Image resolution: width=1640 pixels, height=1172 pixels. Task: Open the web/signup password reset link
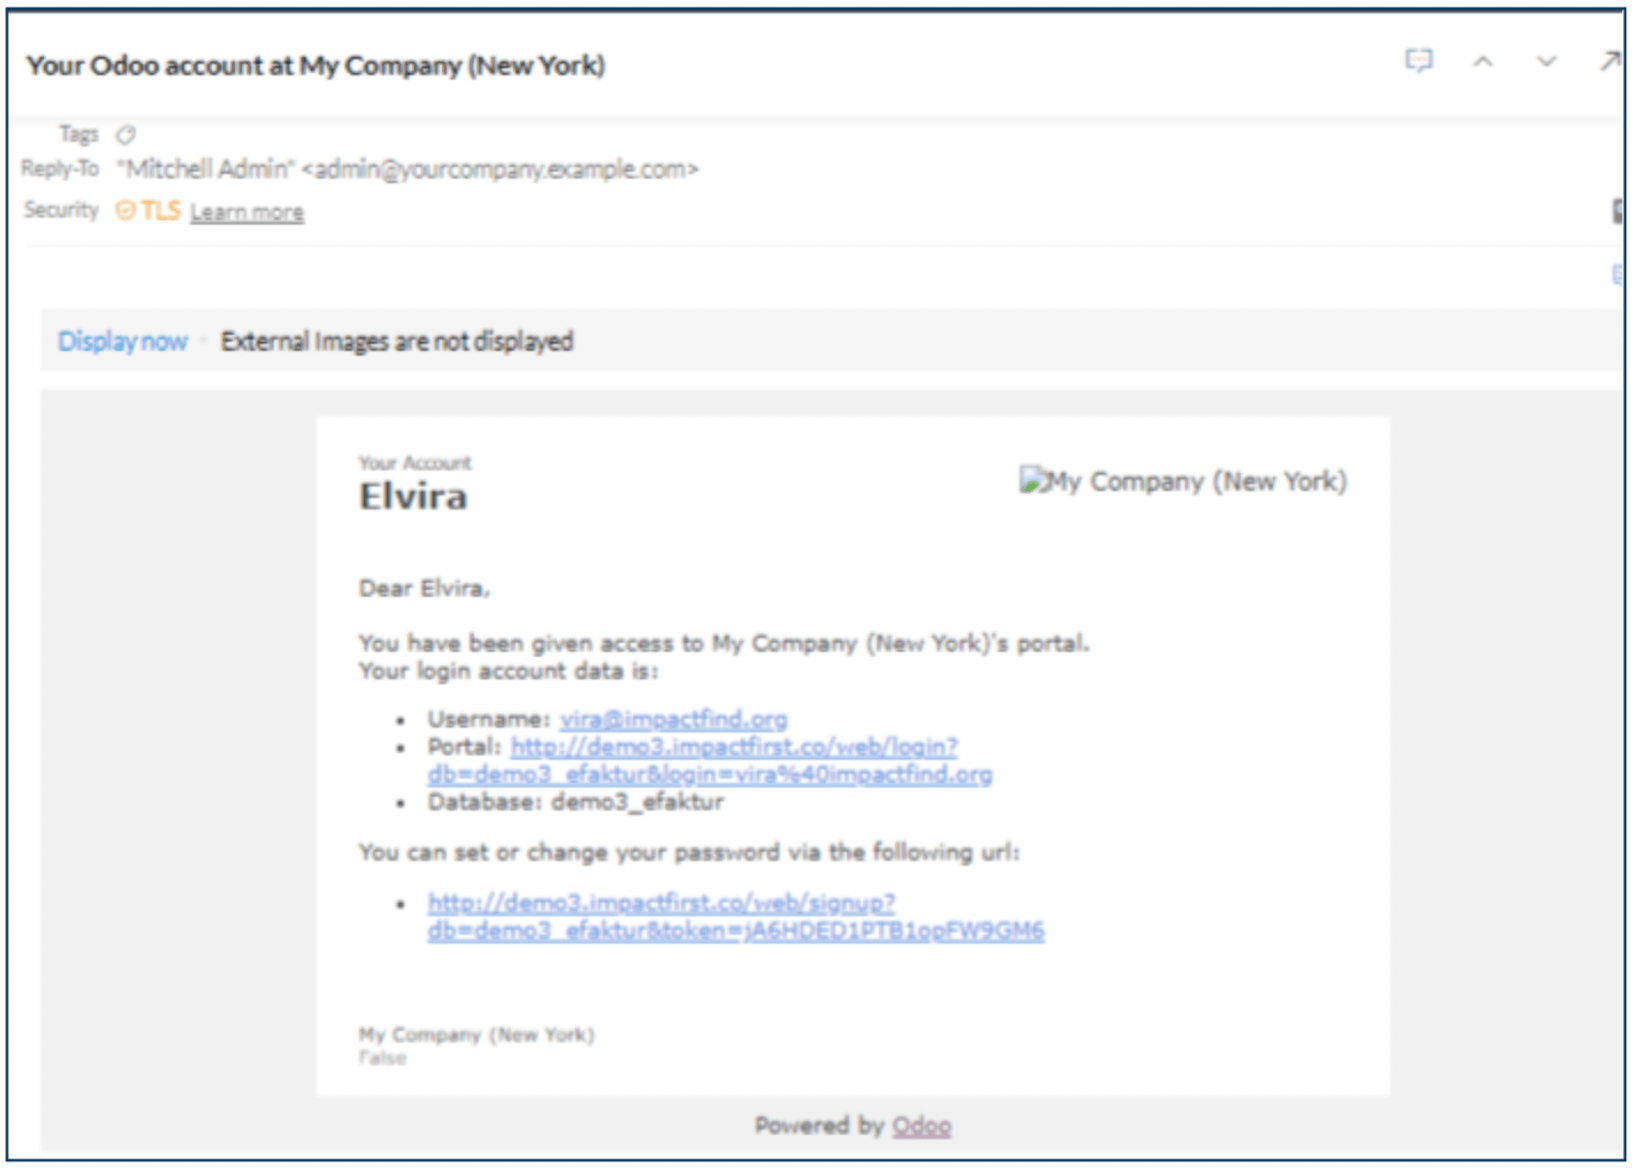(735, 916)
